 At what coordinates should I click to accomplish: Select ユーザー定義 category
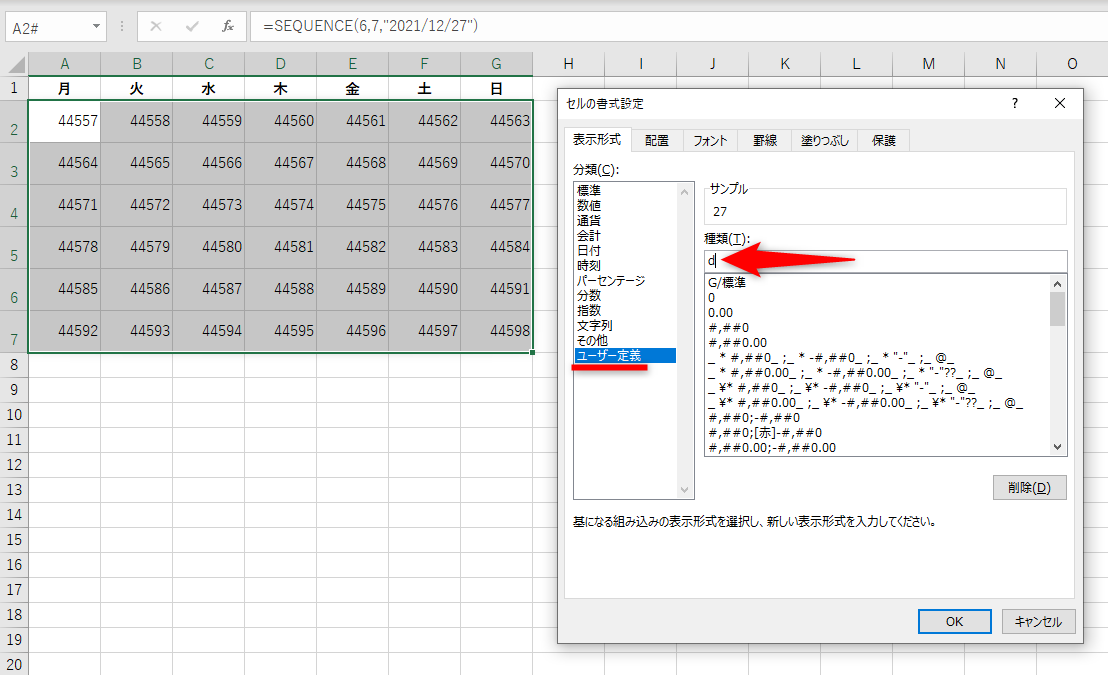click(x=625, y=356)
